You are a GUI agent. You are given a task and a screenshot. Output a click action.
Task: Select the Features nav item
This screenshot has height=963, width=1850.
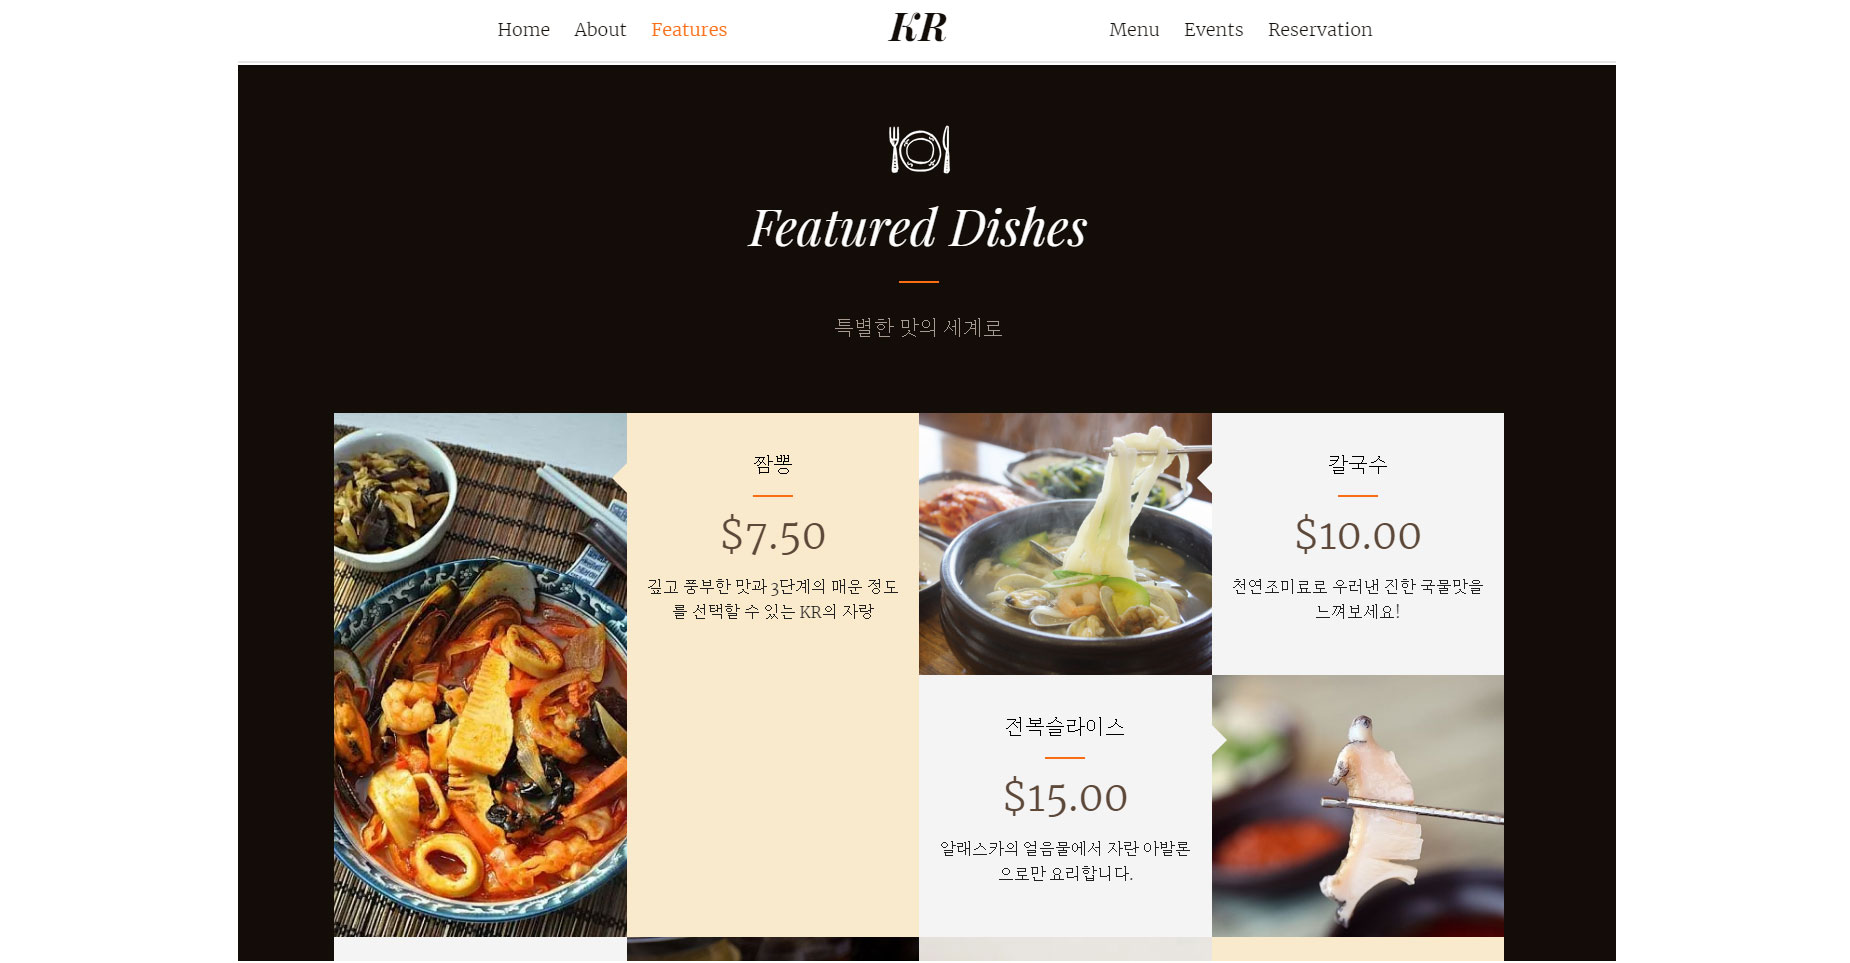[x=689, y=30]
